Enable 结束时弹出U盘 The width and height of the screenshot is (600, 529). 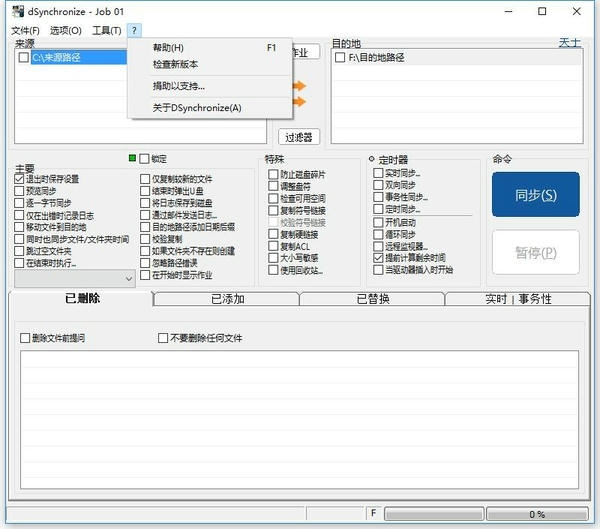coord(145,191)
